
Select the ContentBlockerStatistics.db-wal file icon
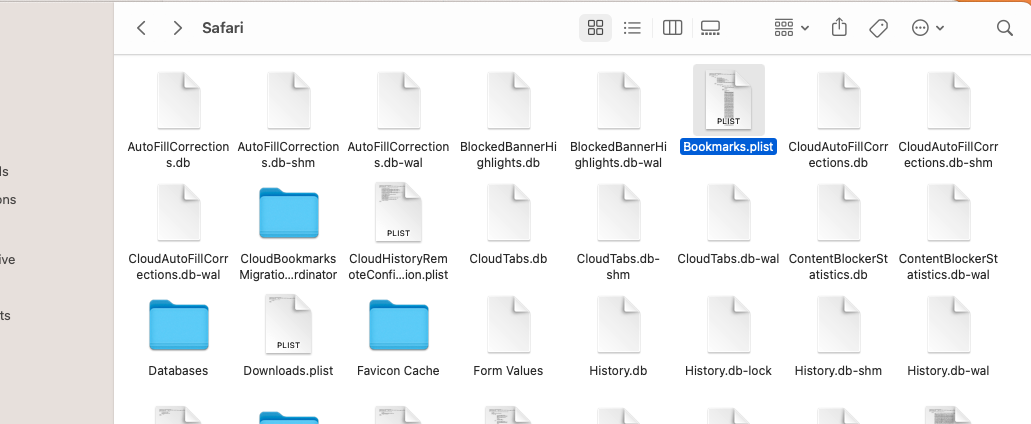[948, 212]
